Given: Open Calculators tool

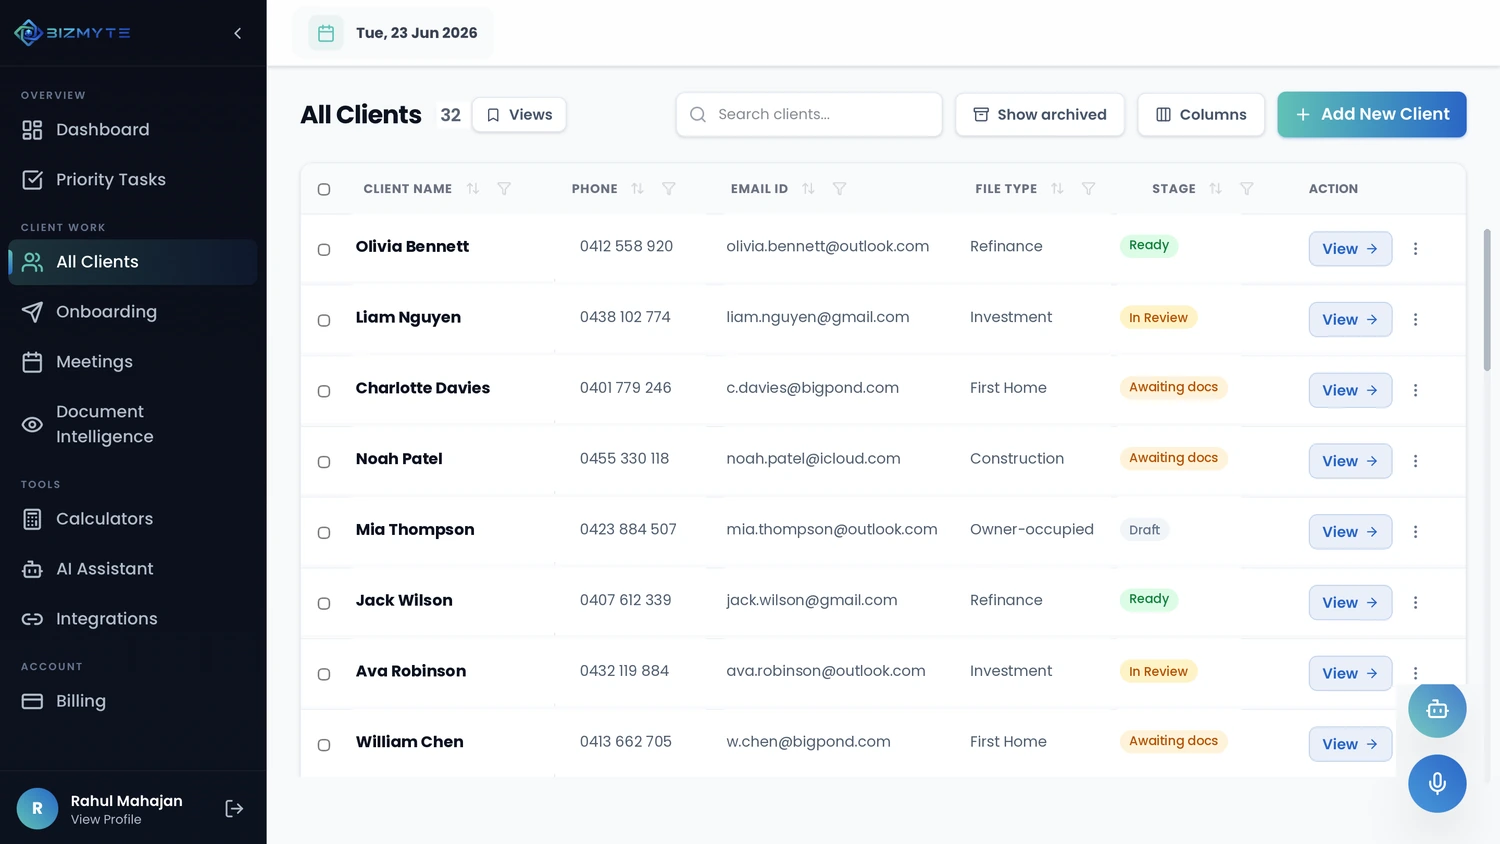Looking at the screenshot, I should click(x=133, y=519).
